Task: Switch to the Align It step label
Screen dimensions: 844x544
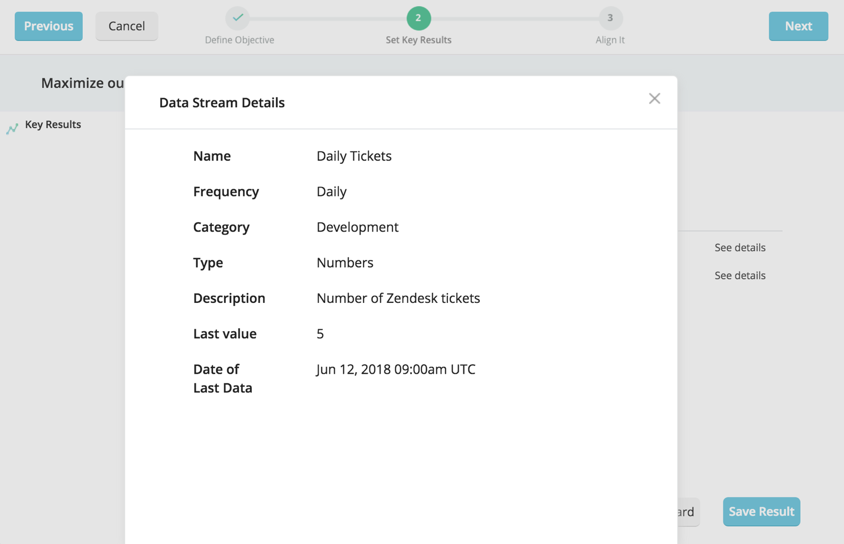Action: [610, 40]
